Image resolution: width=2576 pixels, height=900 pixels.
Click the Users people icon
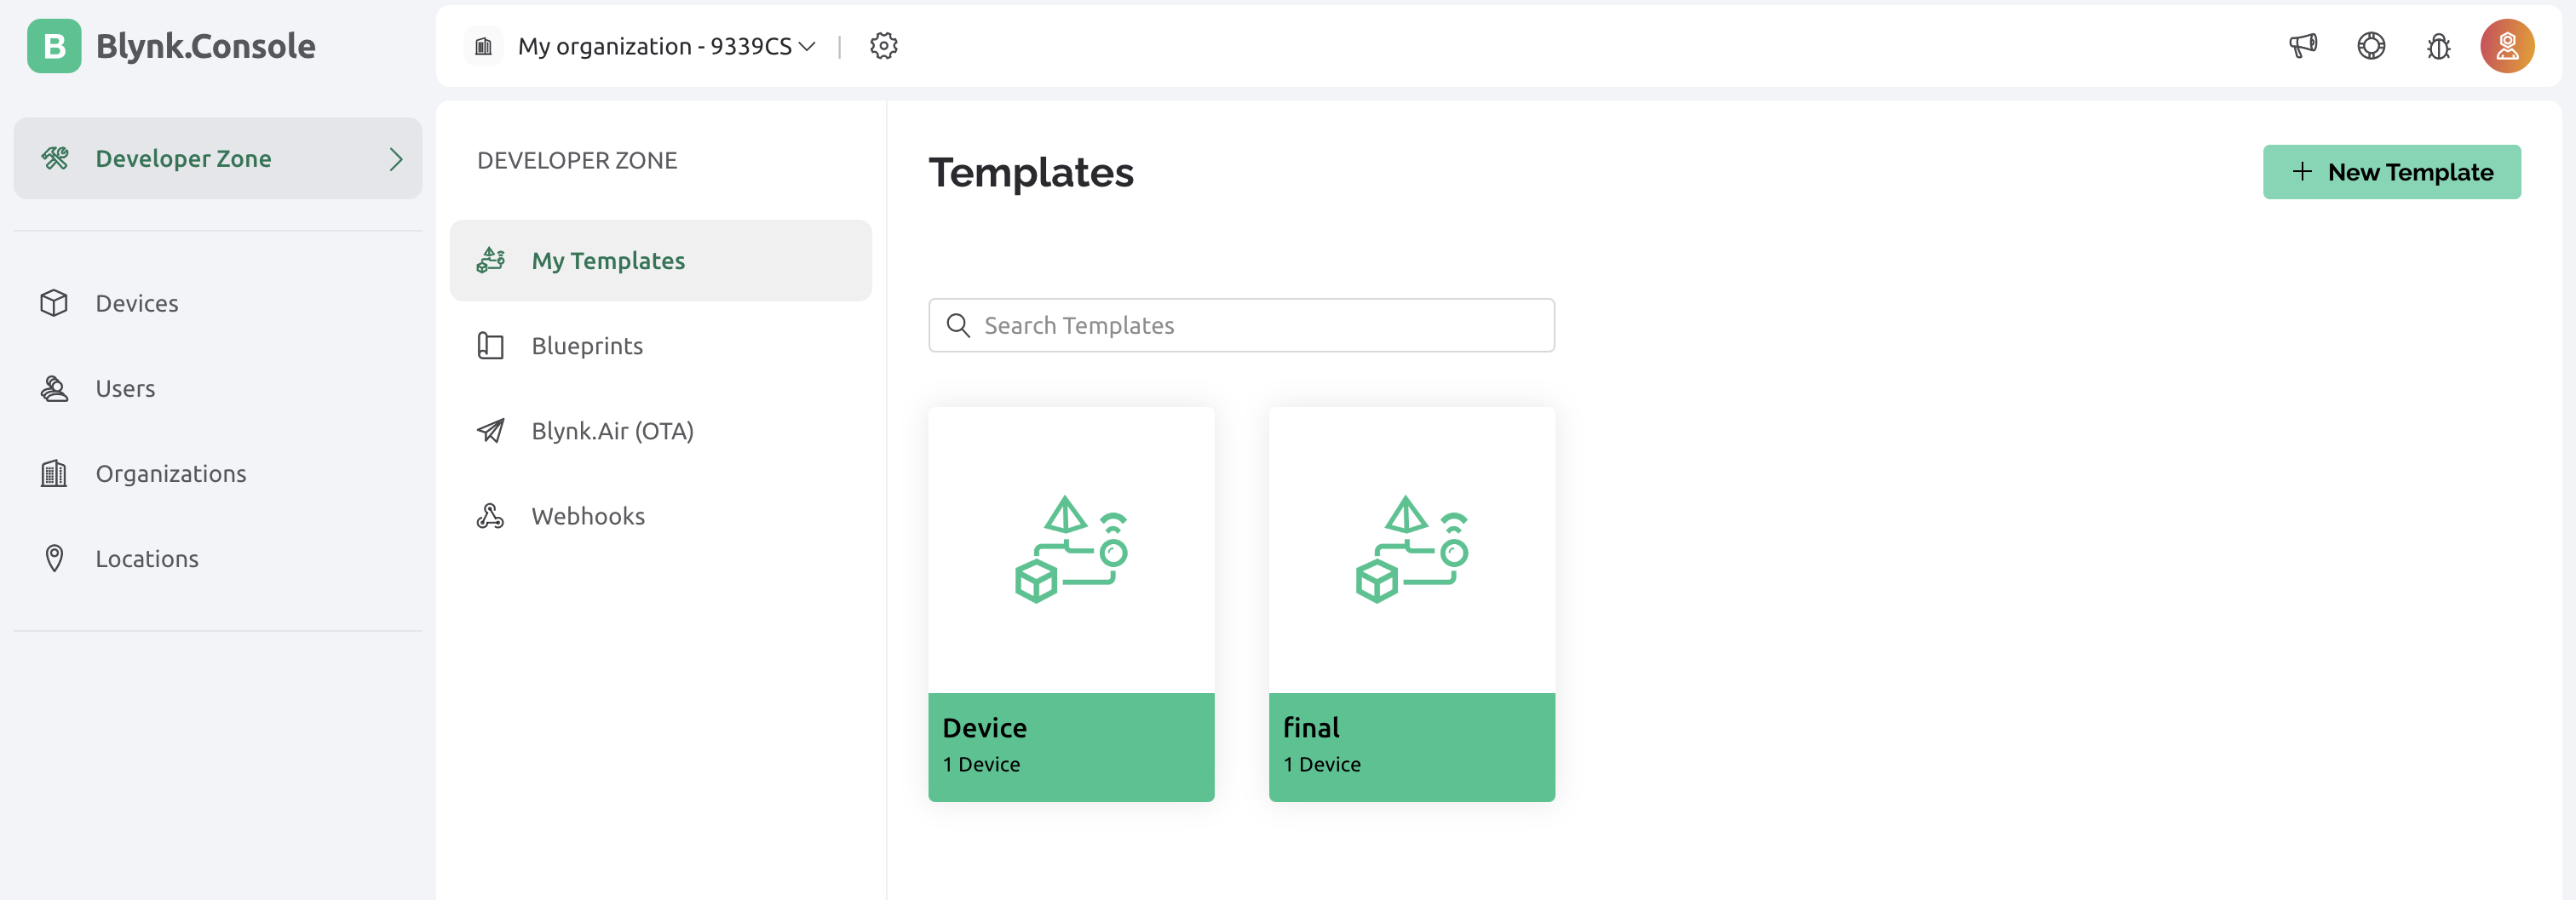pos(54,388)
